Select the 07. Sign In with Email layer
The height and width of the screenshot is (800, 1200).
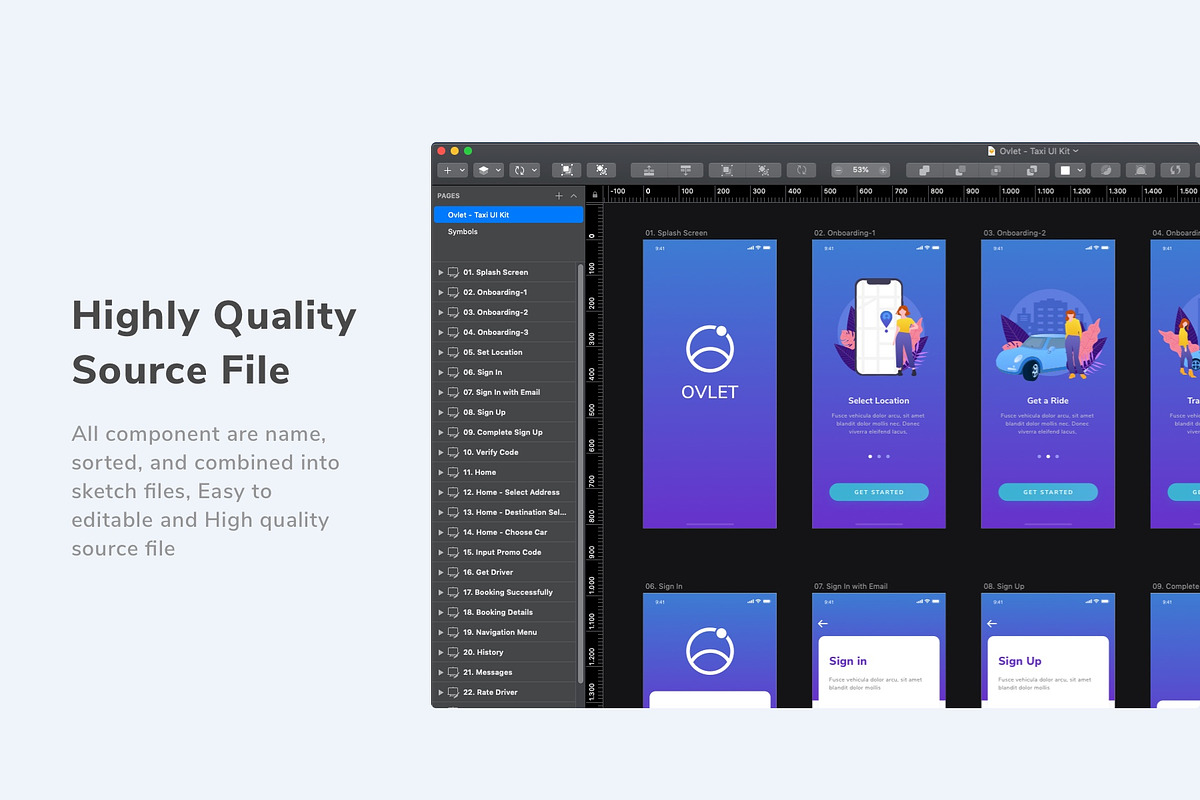pyautogui.click(x=505, y=392)
